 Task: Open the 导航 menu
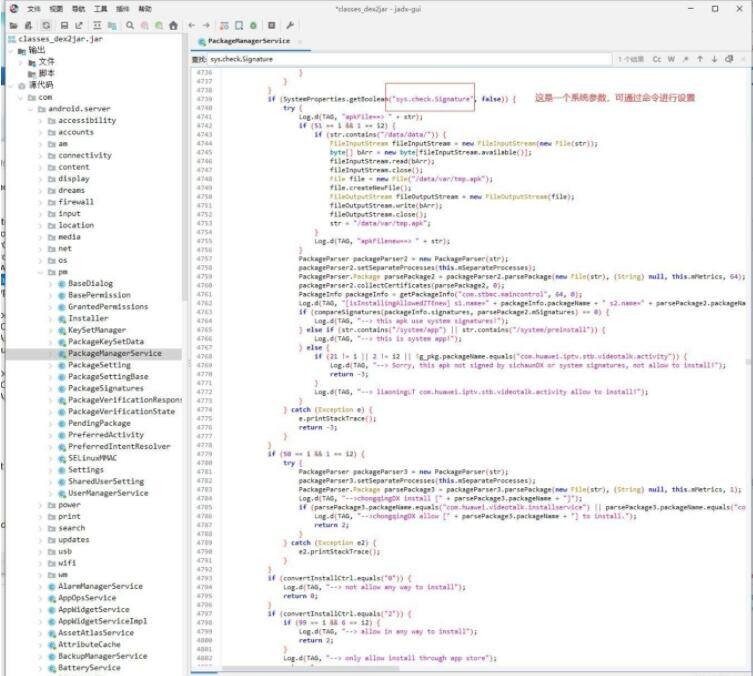tap(78, 9)
